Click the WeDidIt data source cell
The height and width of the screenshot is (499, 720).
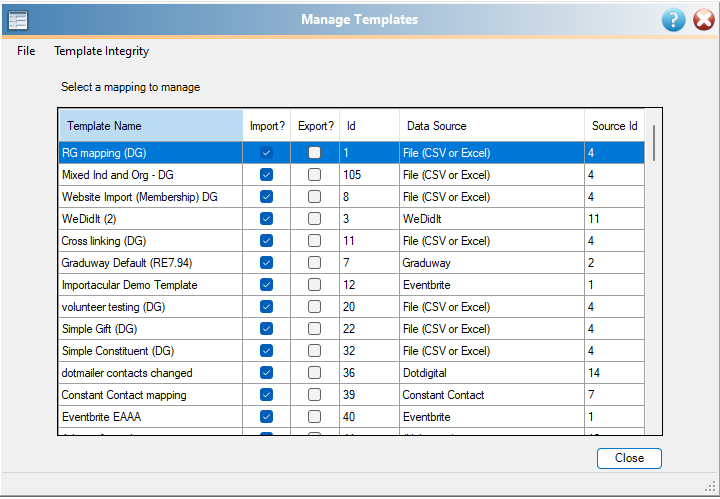tap(492, 219)
